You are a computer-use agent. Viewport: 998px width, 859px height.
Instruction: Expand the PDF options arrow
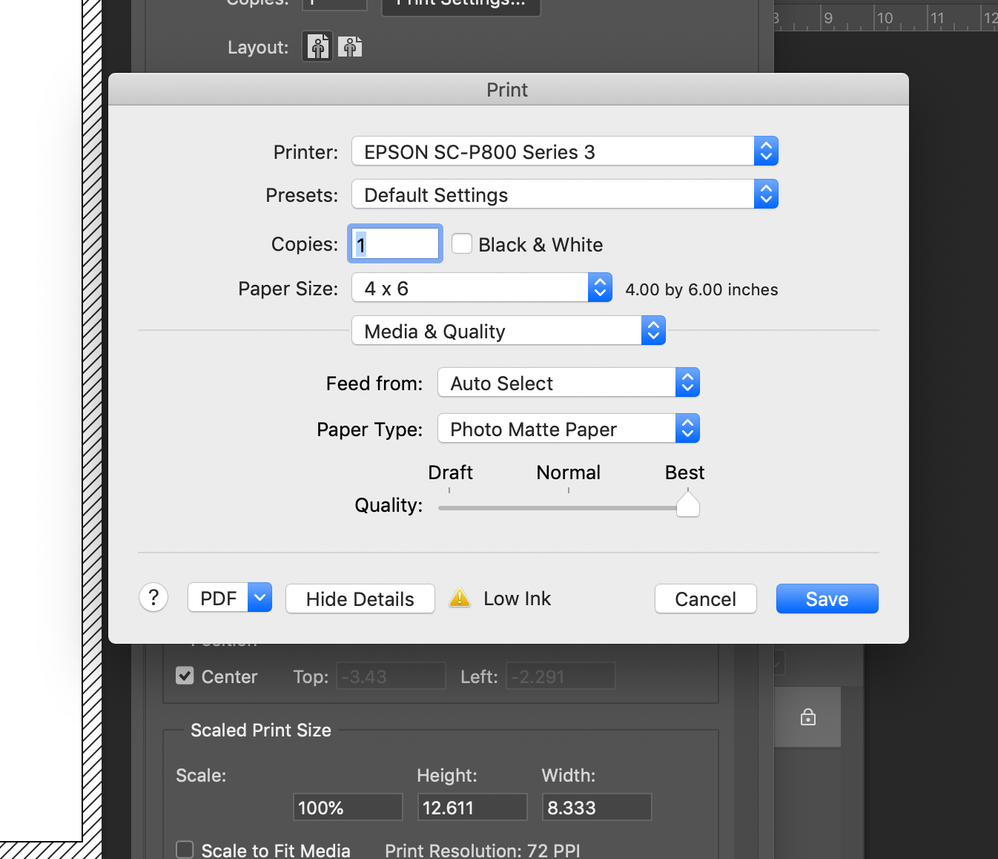pyautogui.click(x=260, y=597)
